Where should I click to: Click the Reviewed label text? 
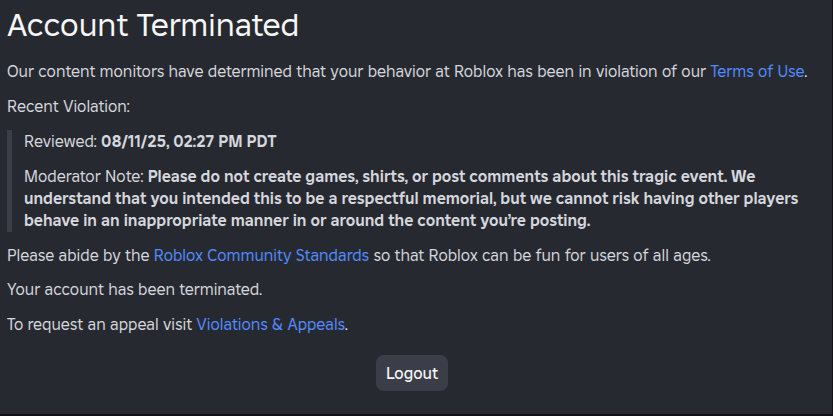60,141
